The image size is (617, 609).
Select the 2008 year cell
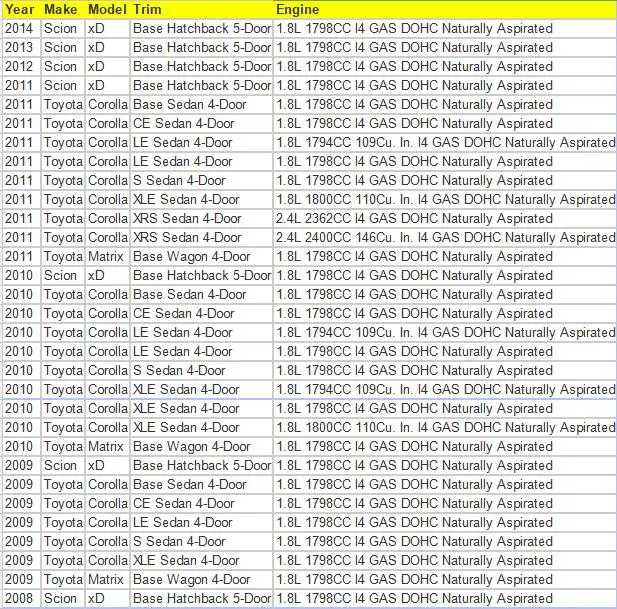21,598
